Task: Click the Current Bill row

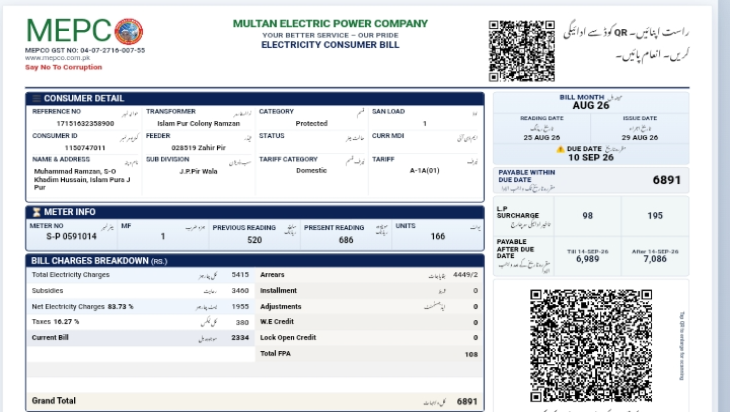Action: pos(140,338)
